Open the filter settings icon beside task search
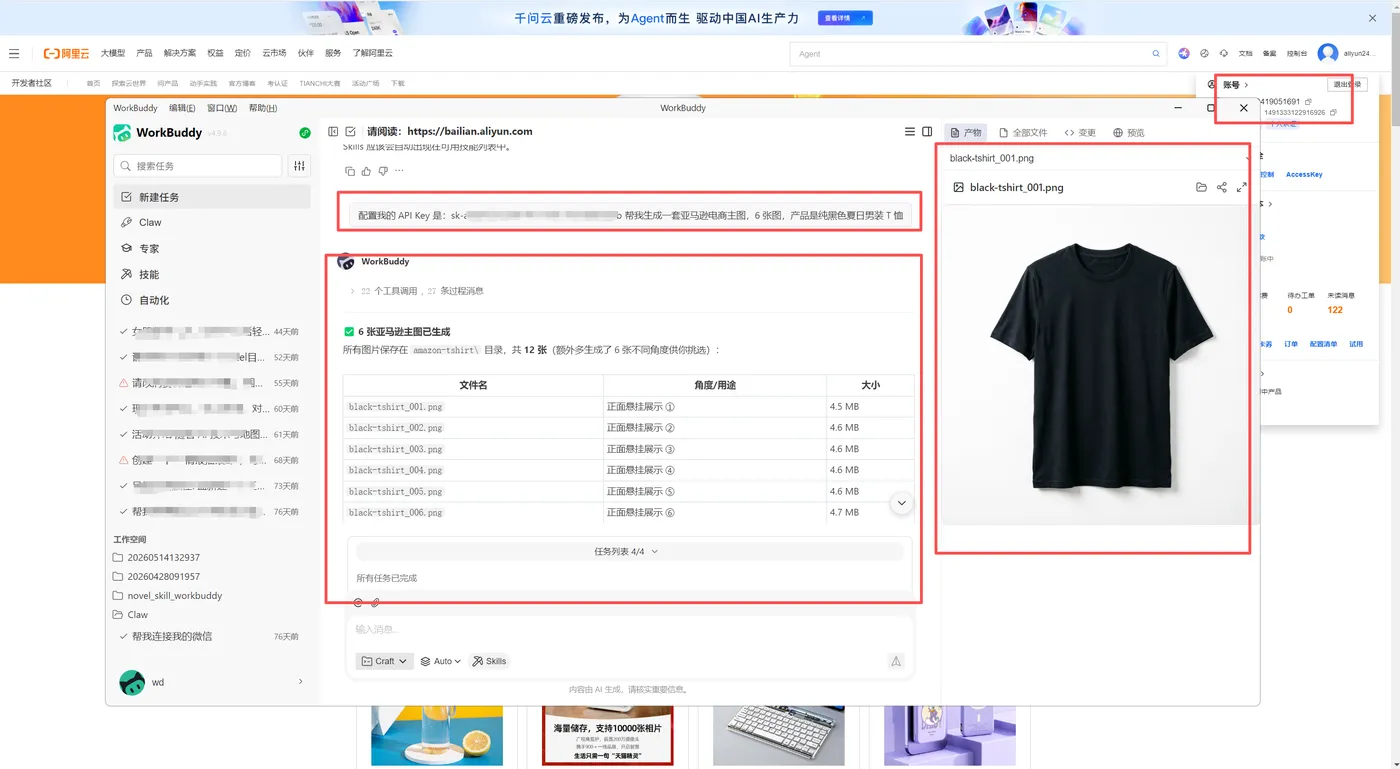Viewport: 1400px width, 769px height. 299,166
